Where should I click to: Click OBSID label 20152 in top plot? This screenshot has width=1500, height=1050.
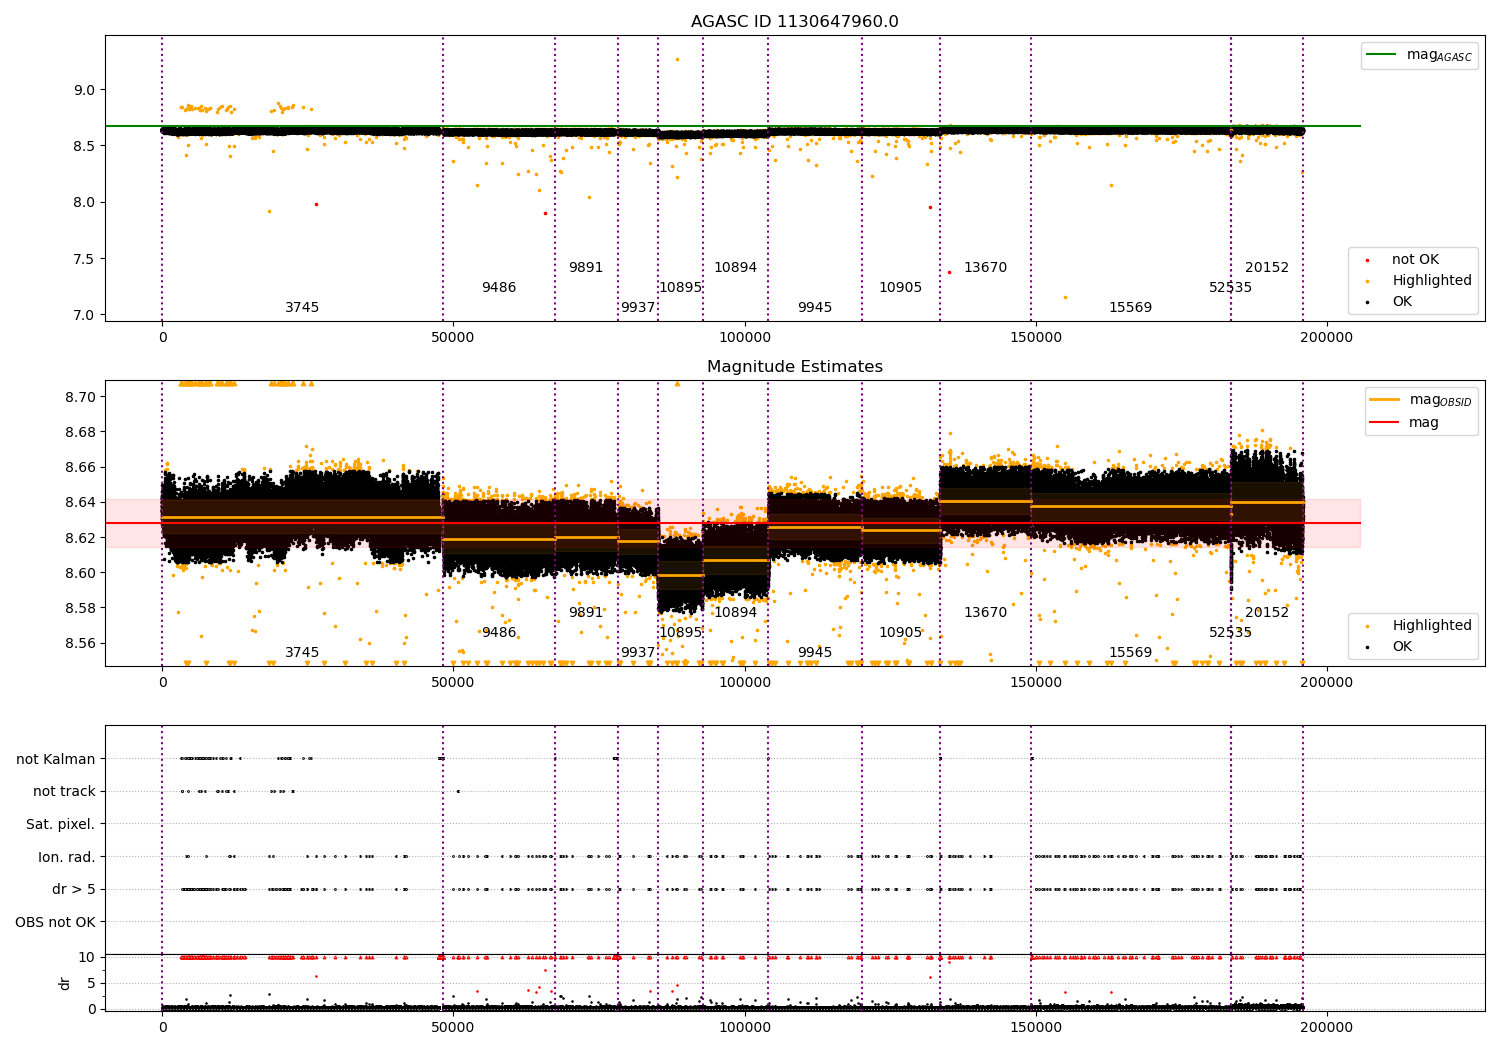pos(1267,268)
